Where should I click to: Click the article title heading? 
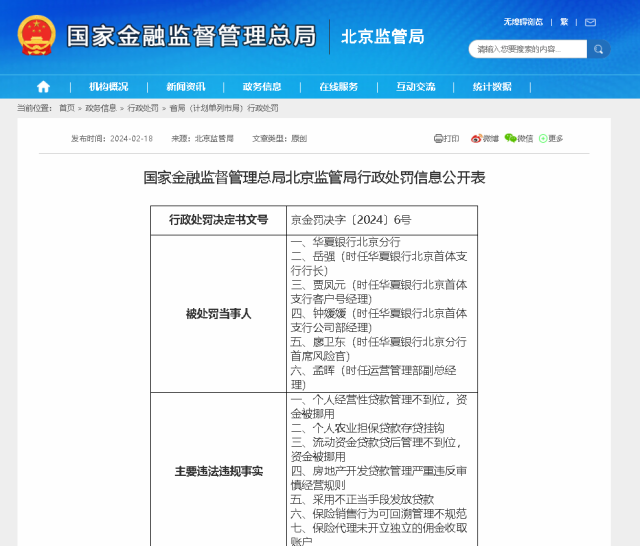click(314, 178)
